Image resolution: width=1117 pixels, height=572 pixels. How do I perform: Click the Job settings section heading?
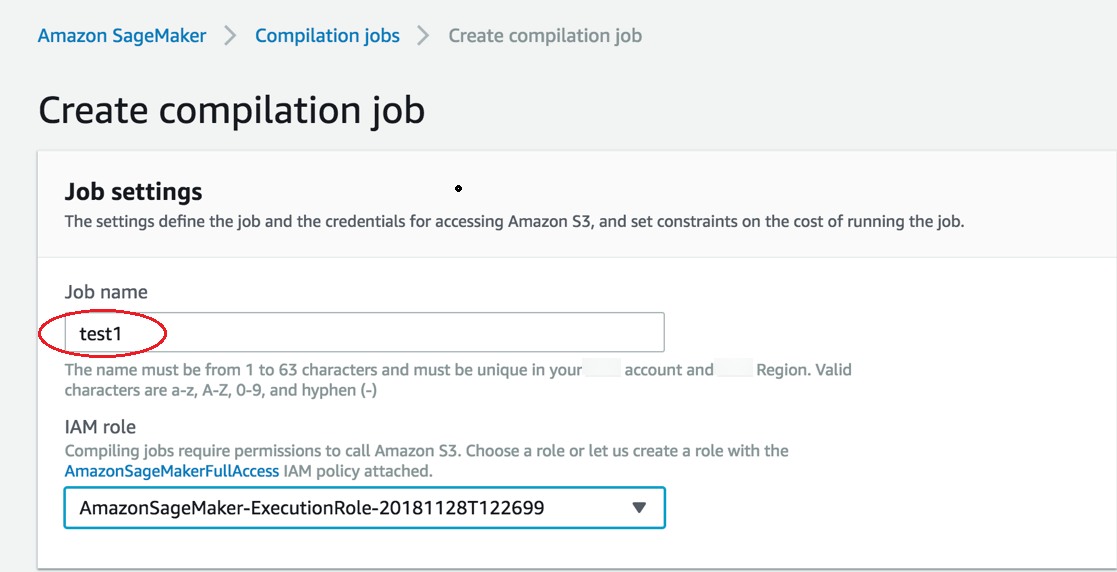point(133,191)
